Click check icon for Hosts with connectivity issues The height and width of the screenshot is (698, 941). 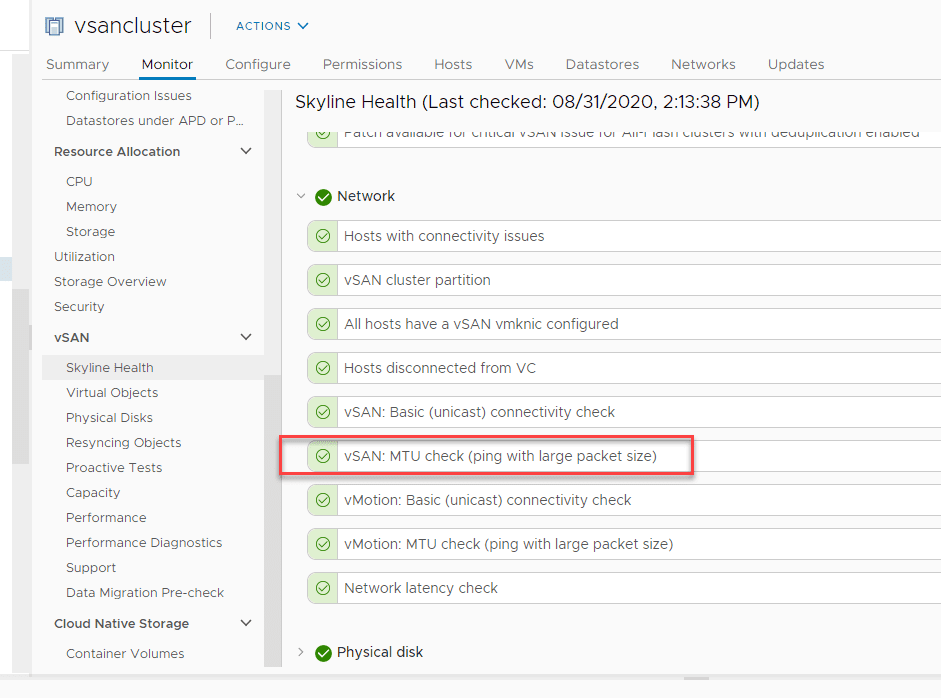[x=322, y=237]
